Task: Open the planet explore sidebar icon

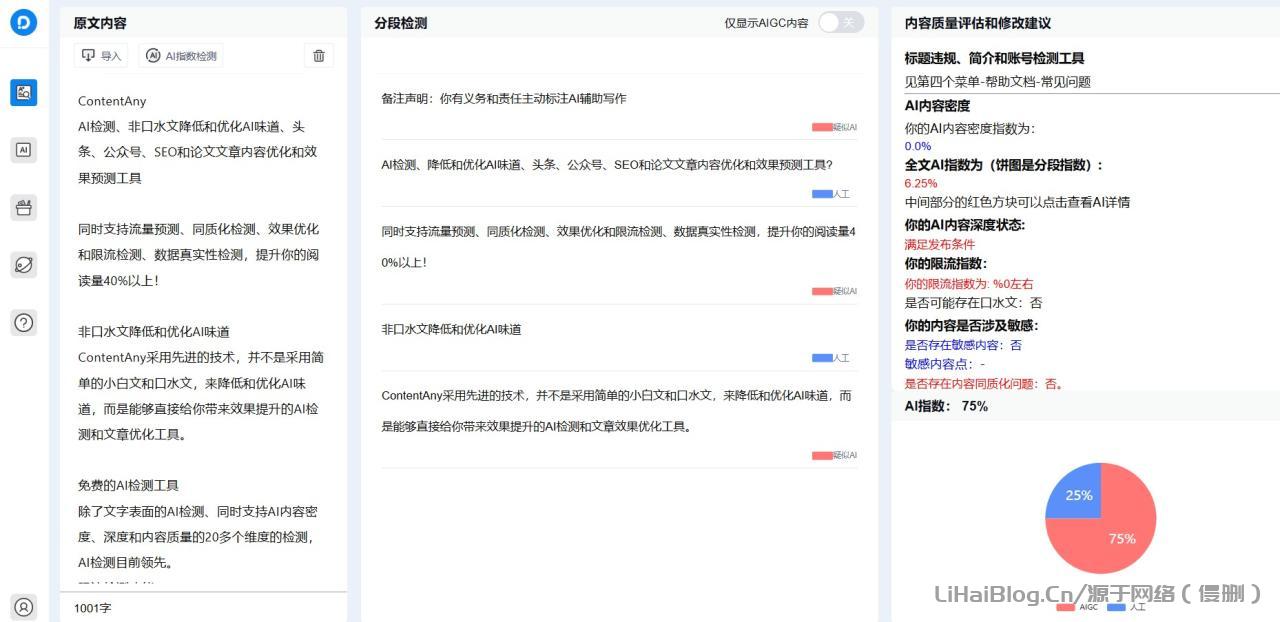Action: (x=24, y=265)
